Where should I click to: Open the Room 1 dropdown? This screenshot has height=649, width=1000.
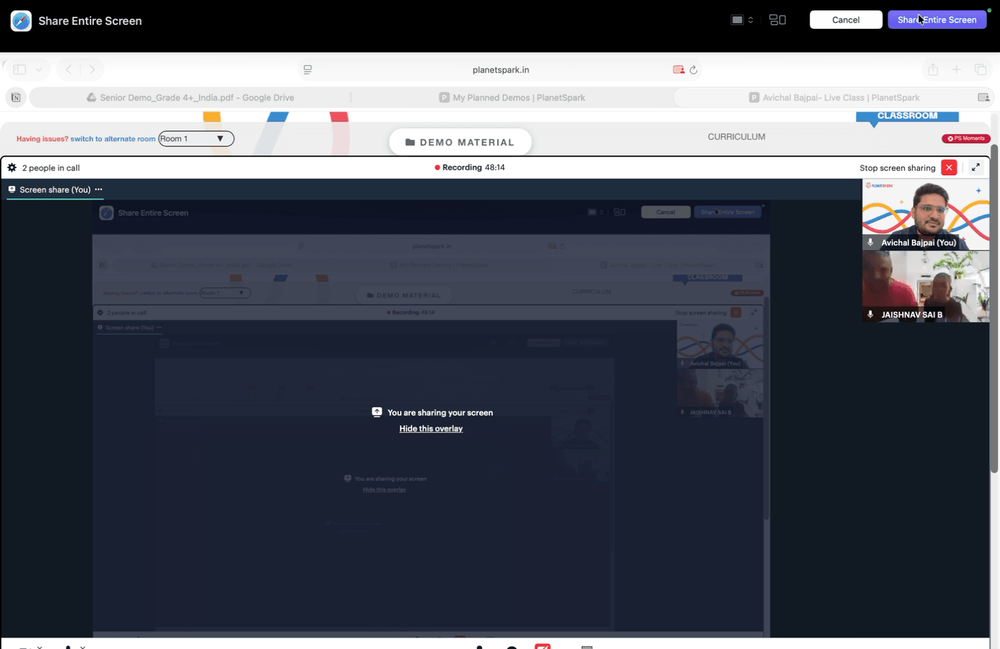[196, 138]
